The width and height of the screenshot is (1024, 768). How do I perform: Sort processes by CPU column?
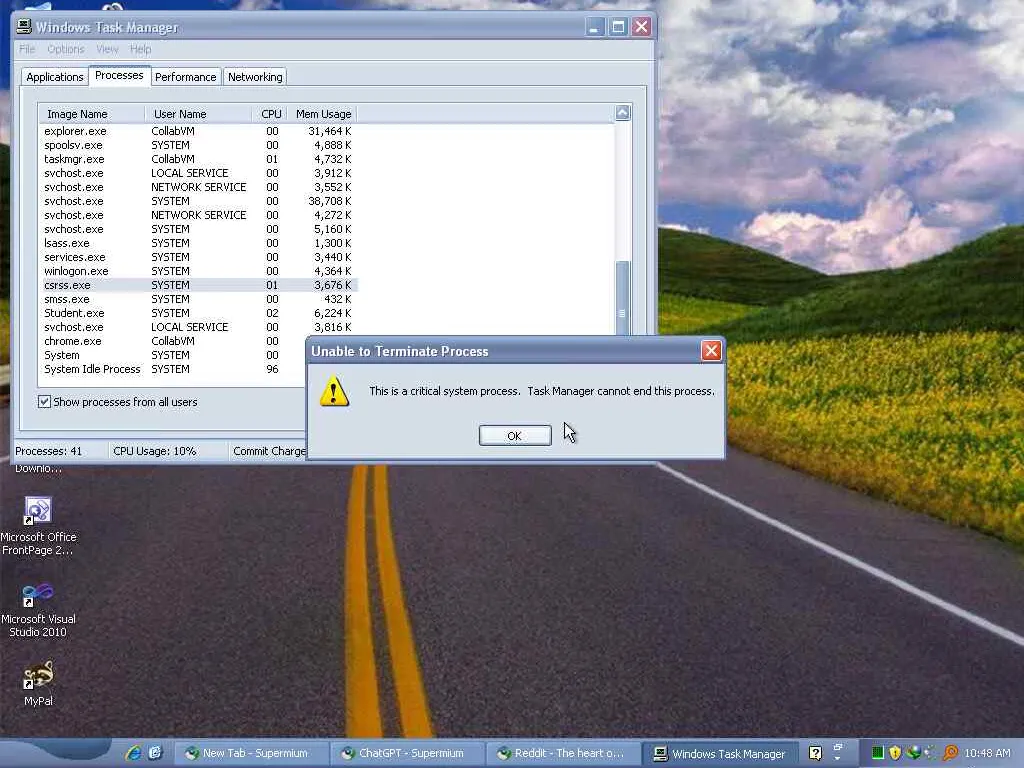pos(270,114)
